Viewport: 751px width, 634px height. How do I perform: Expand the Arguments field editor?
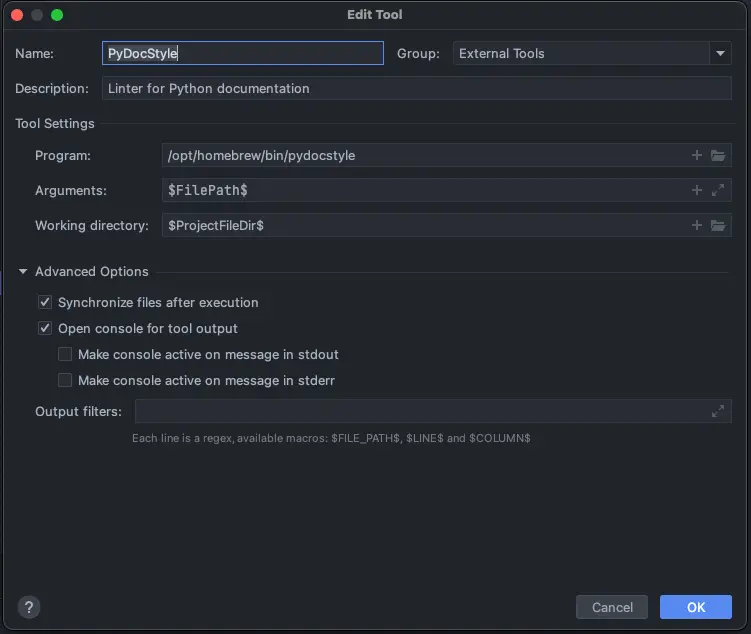coord(718,190)
